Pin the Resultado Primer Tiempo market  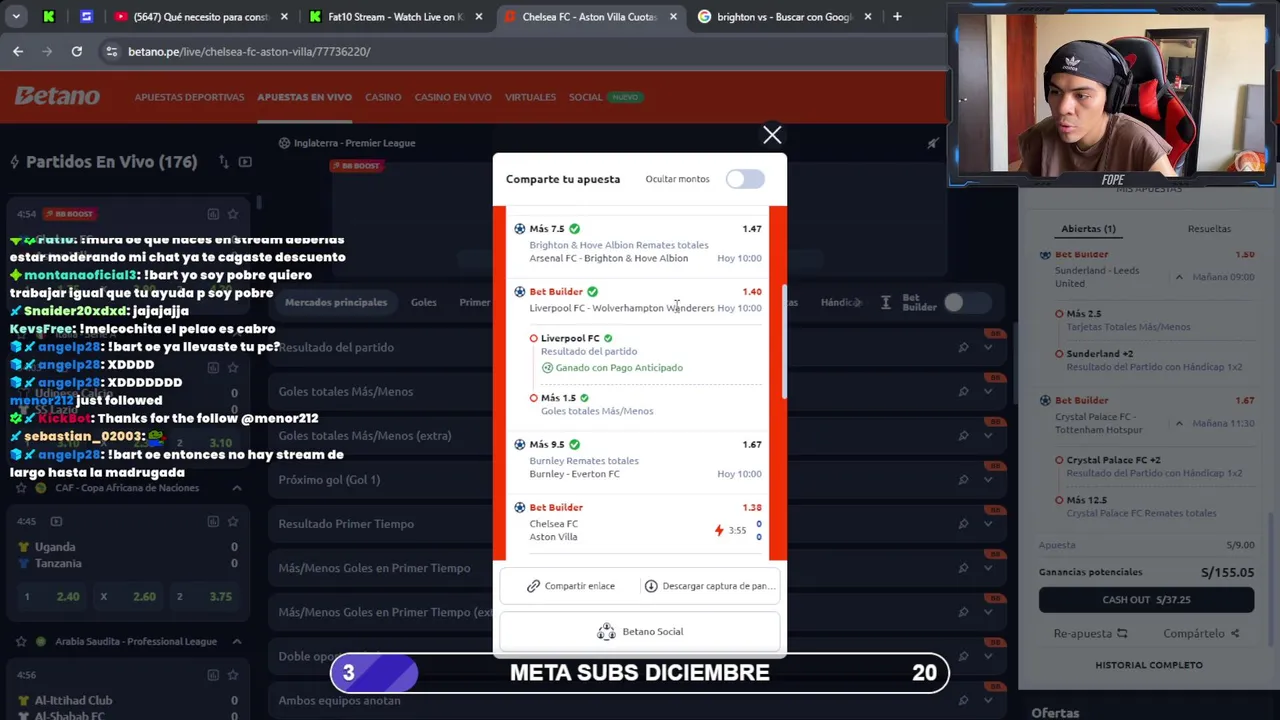pos(963,524)
